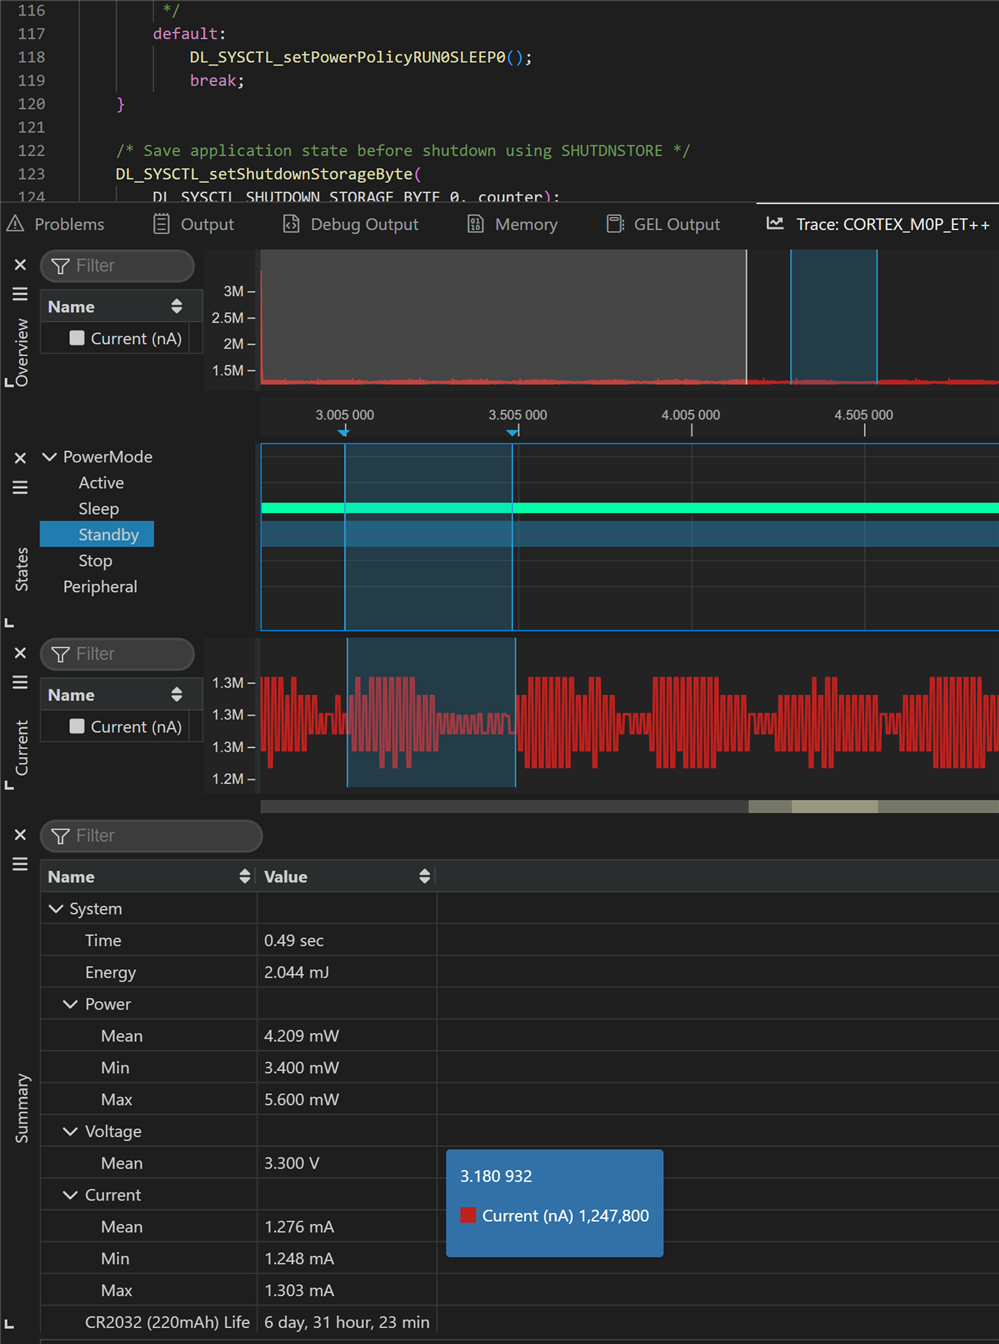Toggle Current (nA) checkbox in Current panel
This screenshot has width=999, height=1344.
click(77, 726)
